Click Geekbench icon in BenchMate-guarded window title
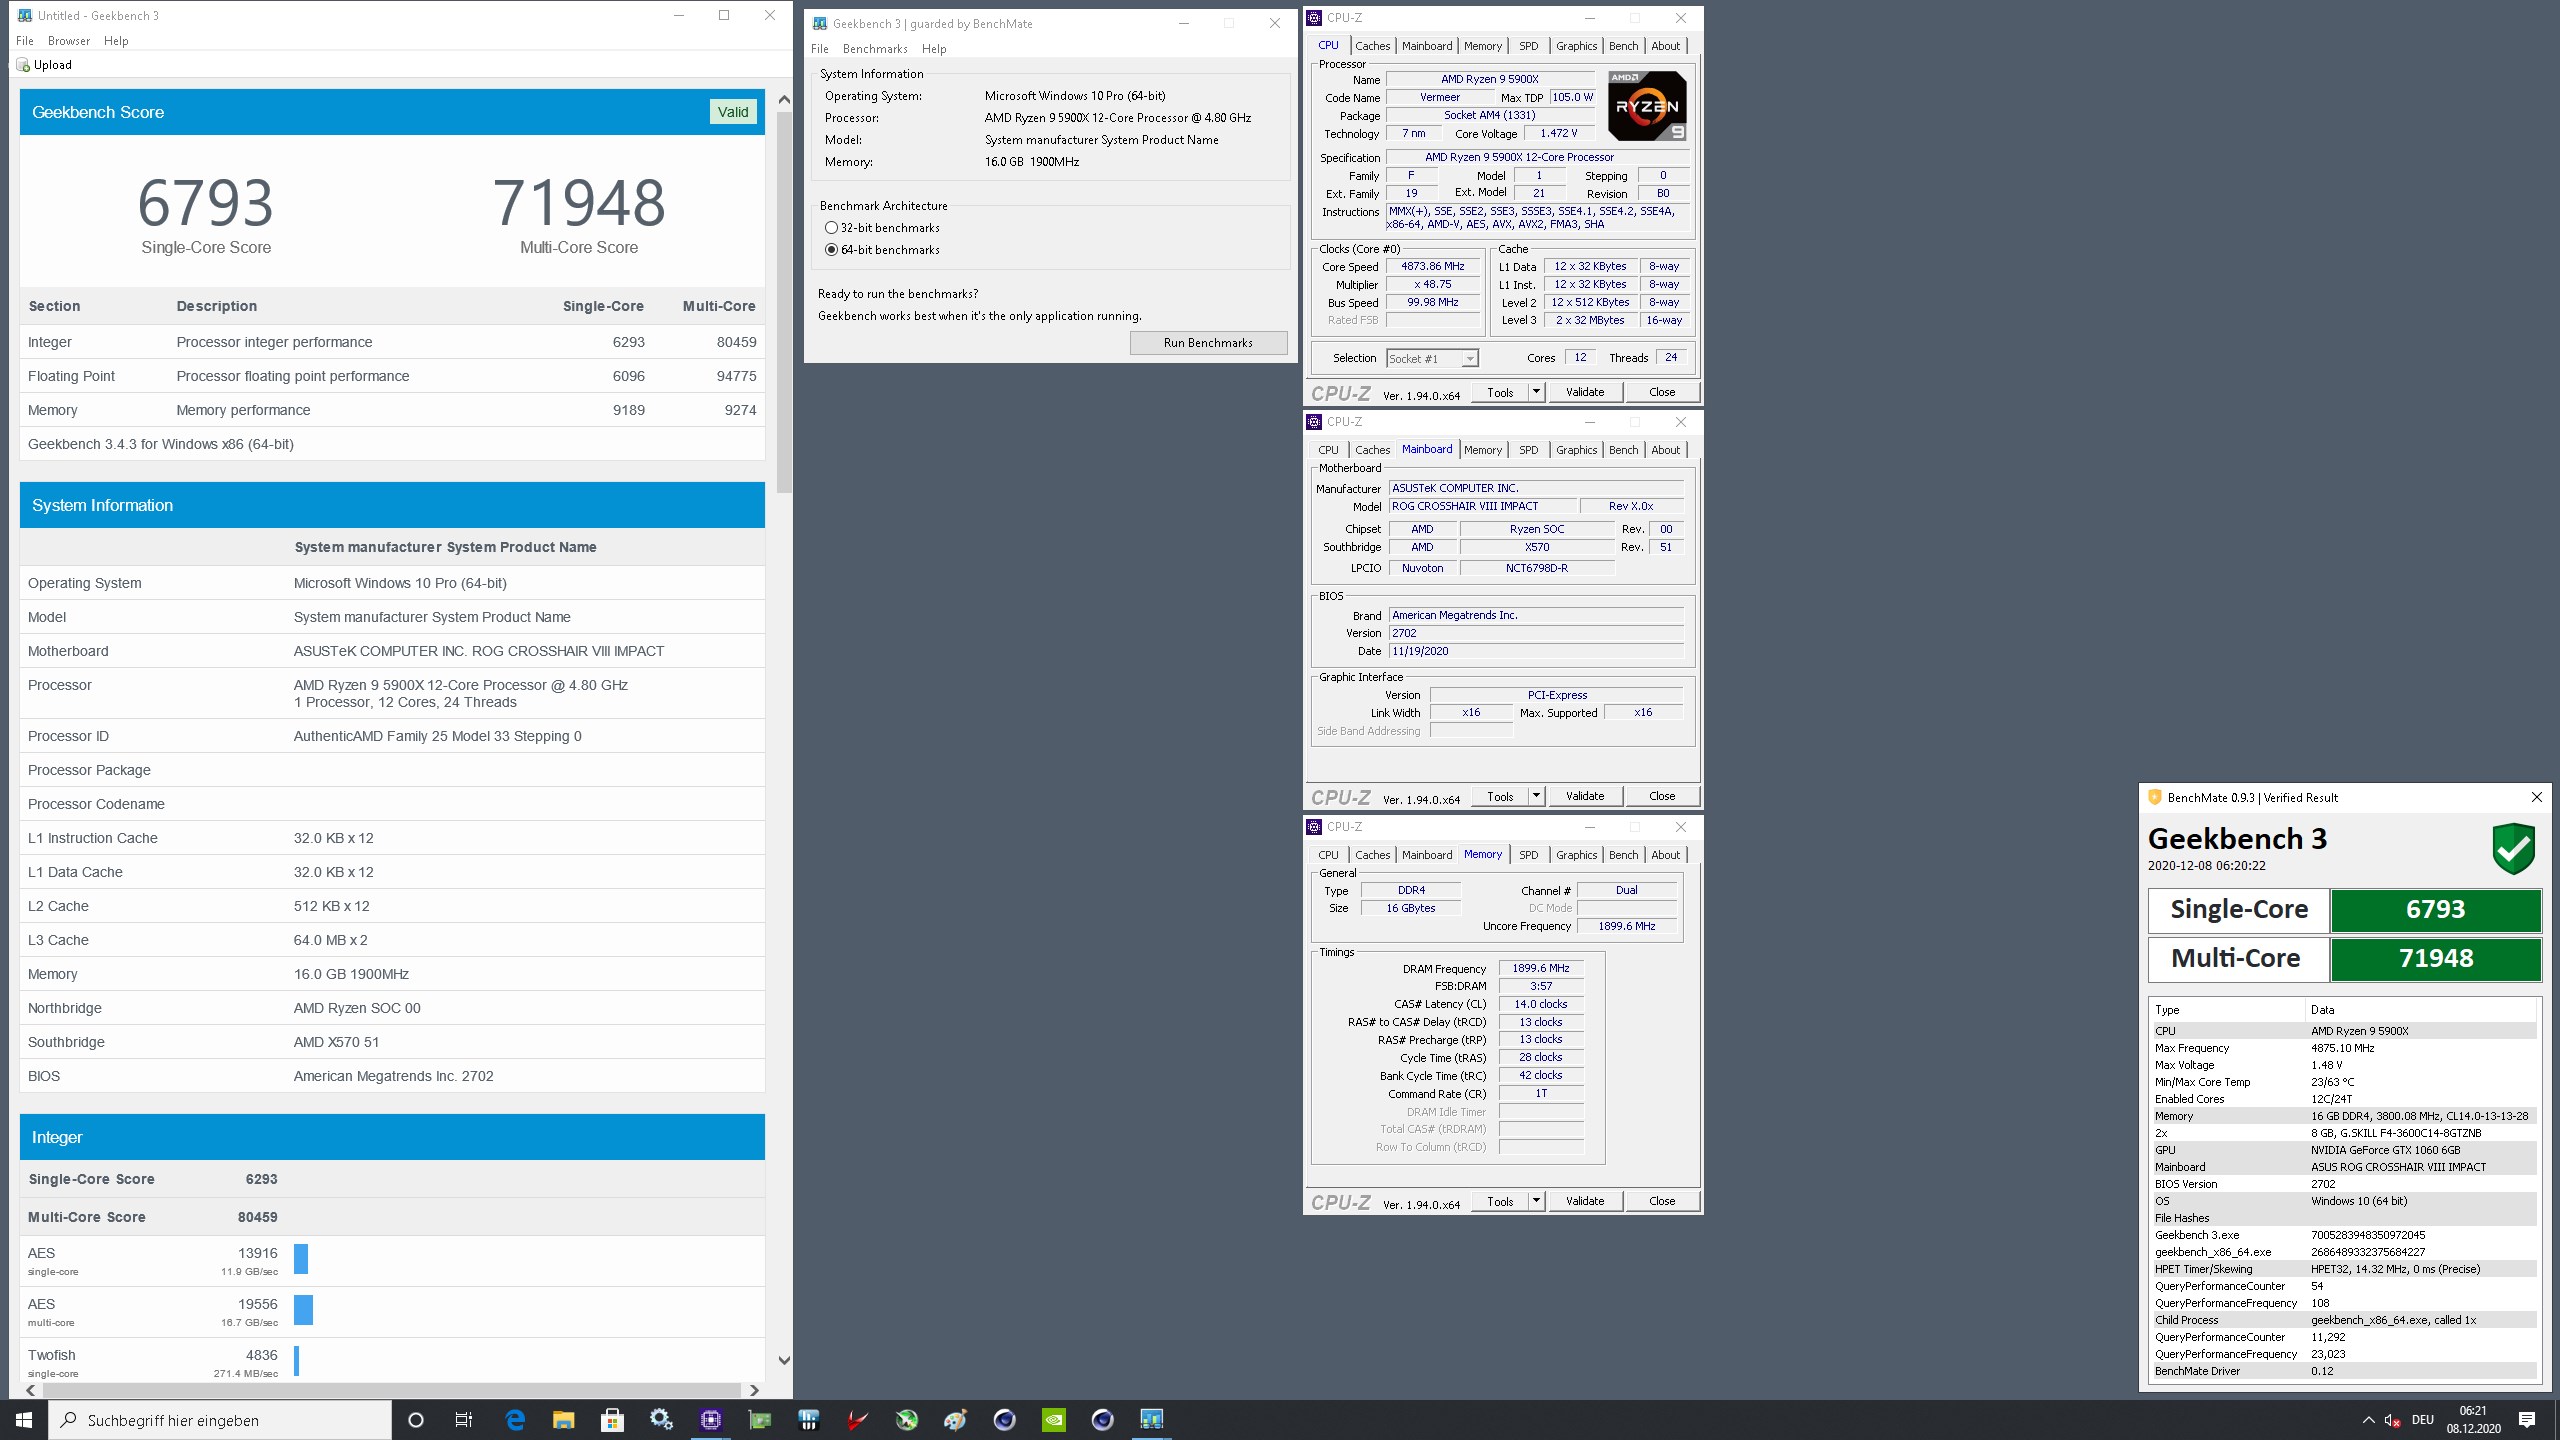 coord(820,23)
